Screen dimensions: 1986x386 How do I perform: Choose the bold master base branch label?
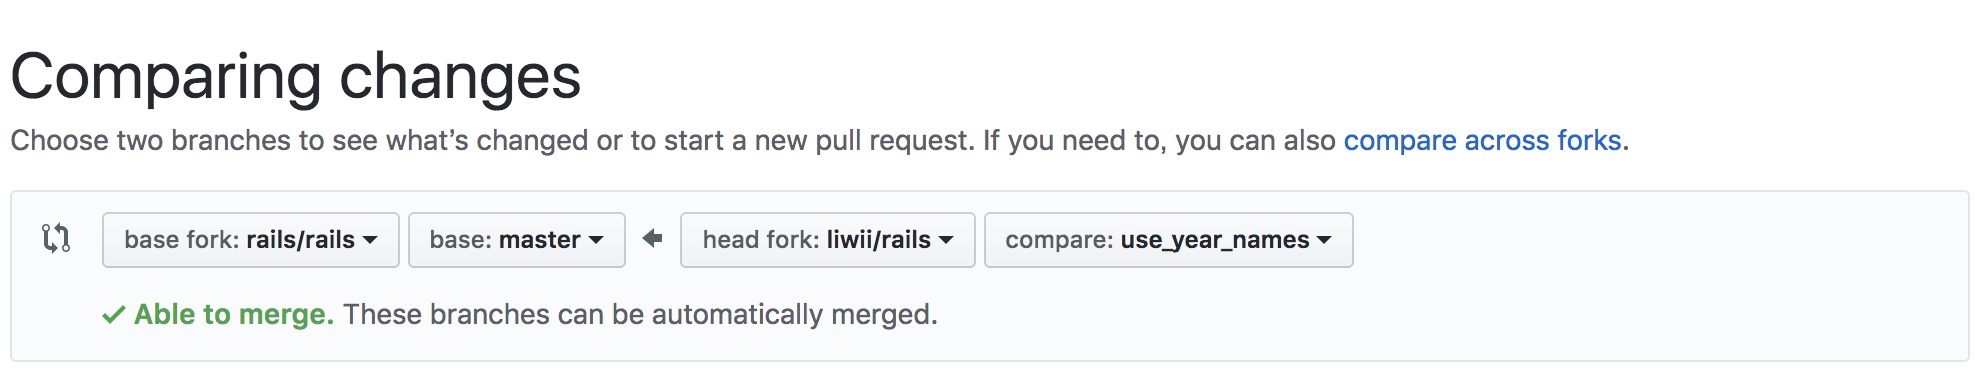click(540, 240)
